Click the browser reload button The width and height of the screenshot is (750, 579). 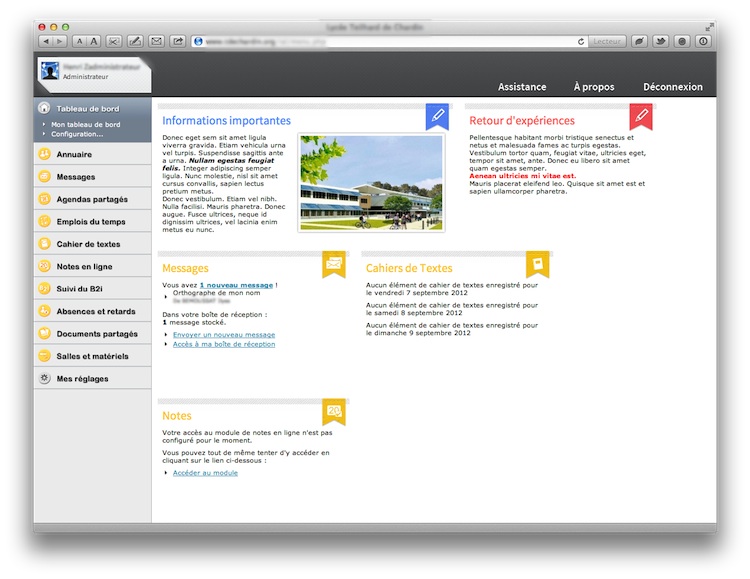(581, 41)
